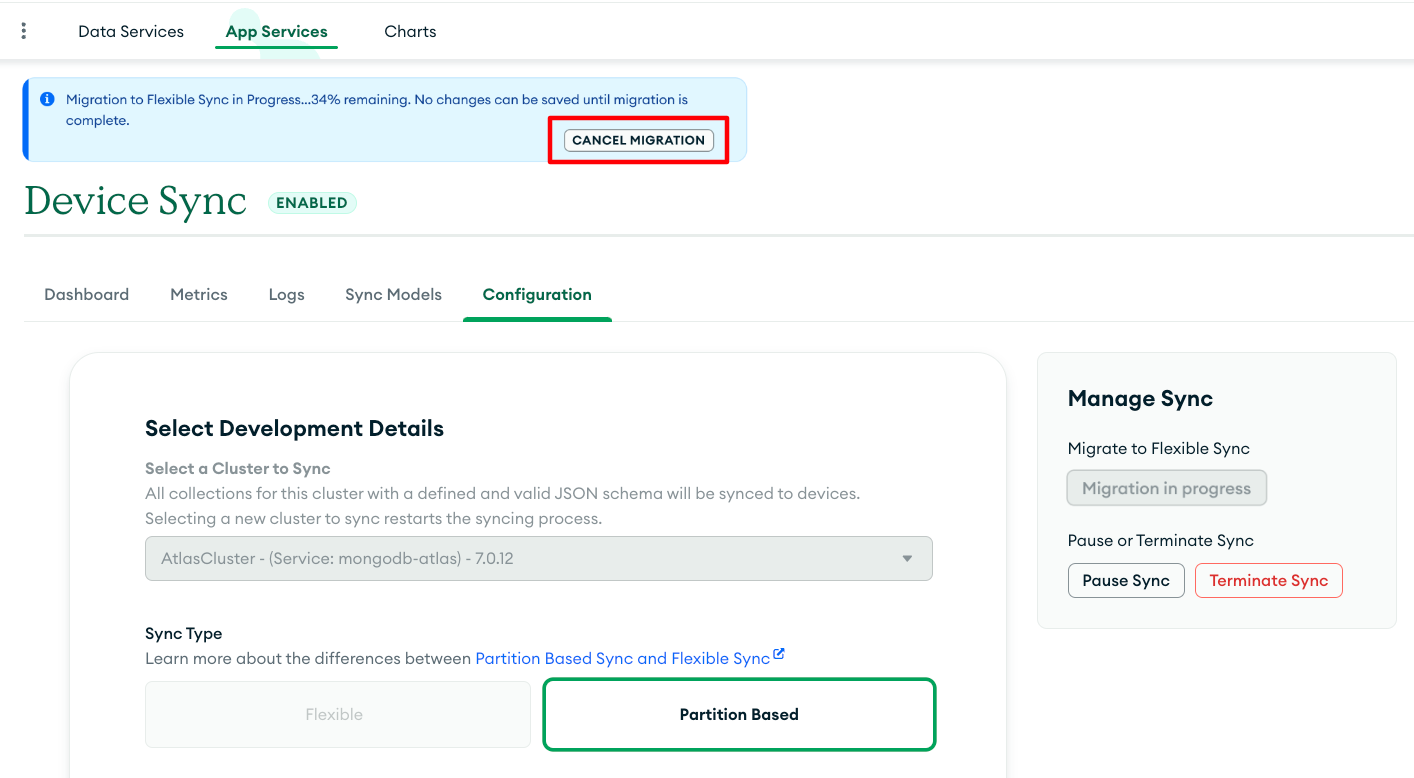Open the vertical three-dot menu

point(24,31)
